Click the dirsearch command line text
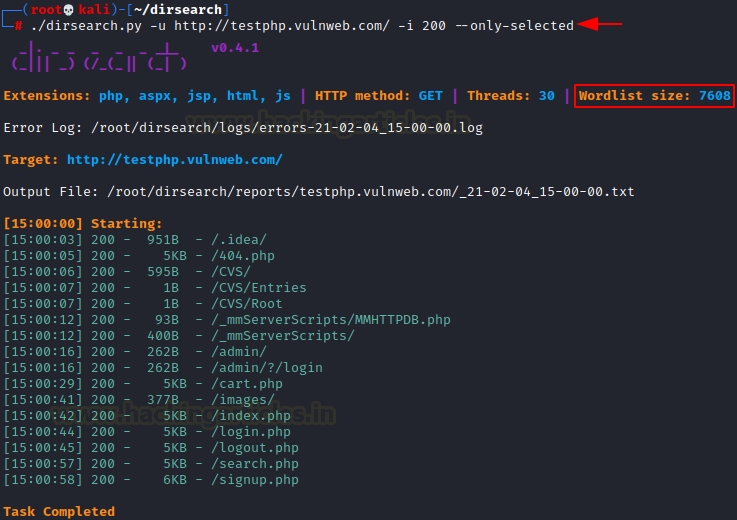This screenshot has width=737, height=520. coord(302,25)
